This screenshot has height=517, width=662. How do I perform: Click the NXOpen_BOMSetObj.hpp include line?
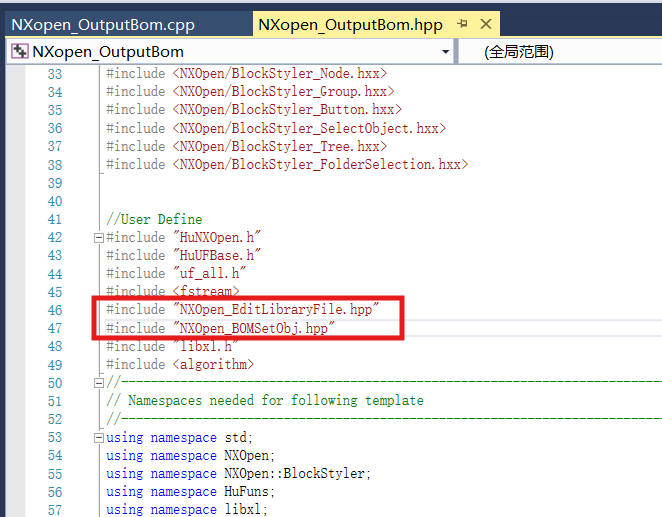pos(220,328)
